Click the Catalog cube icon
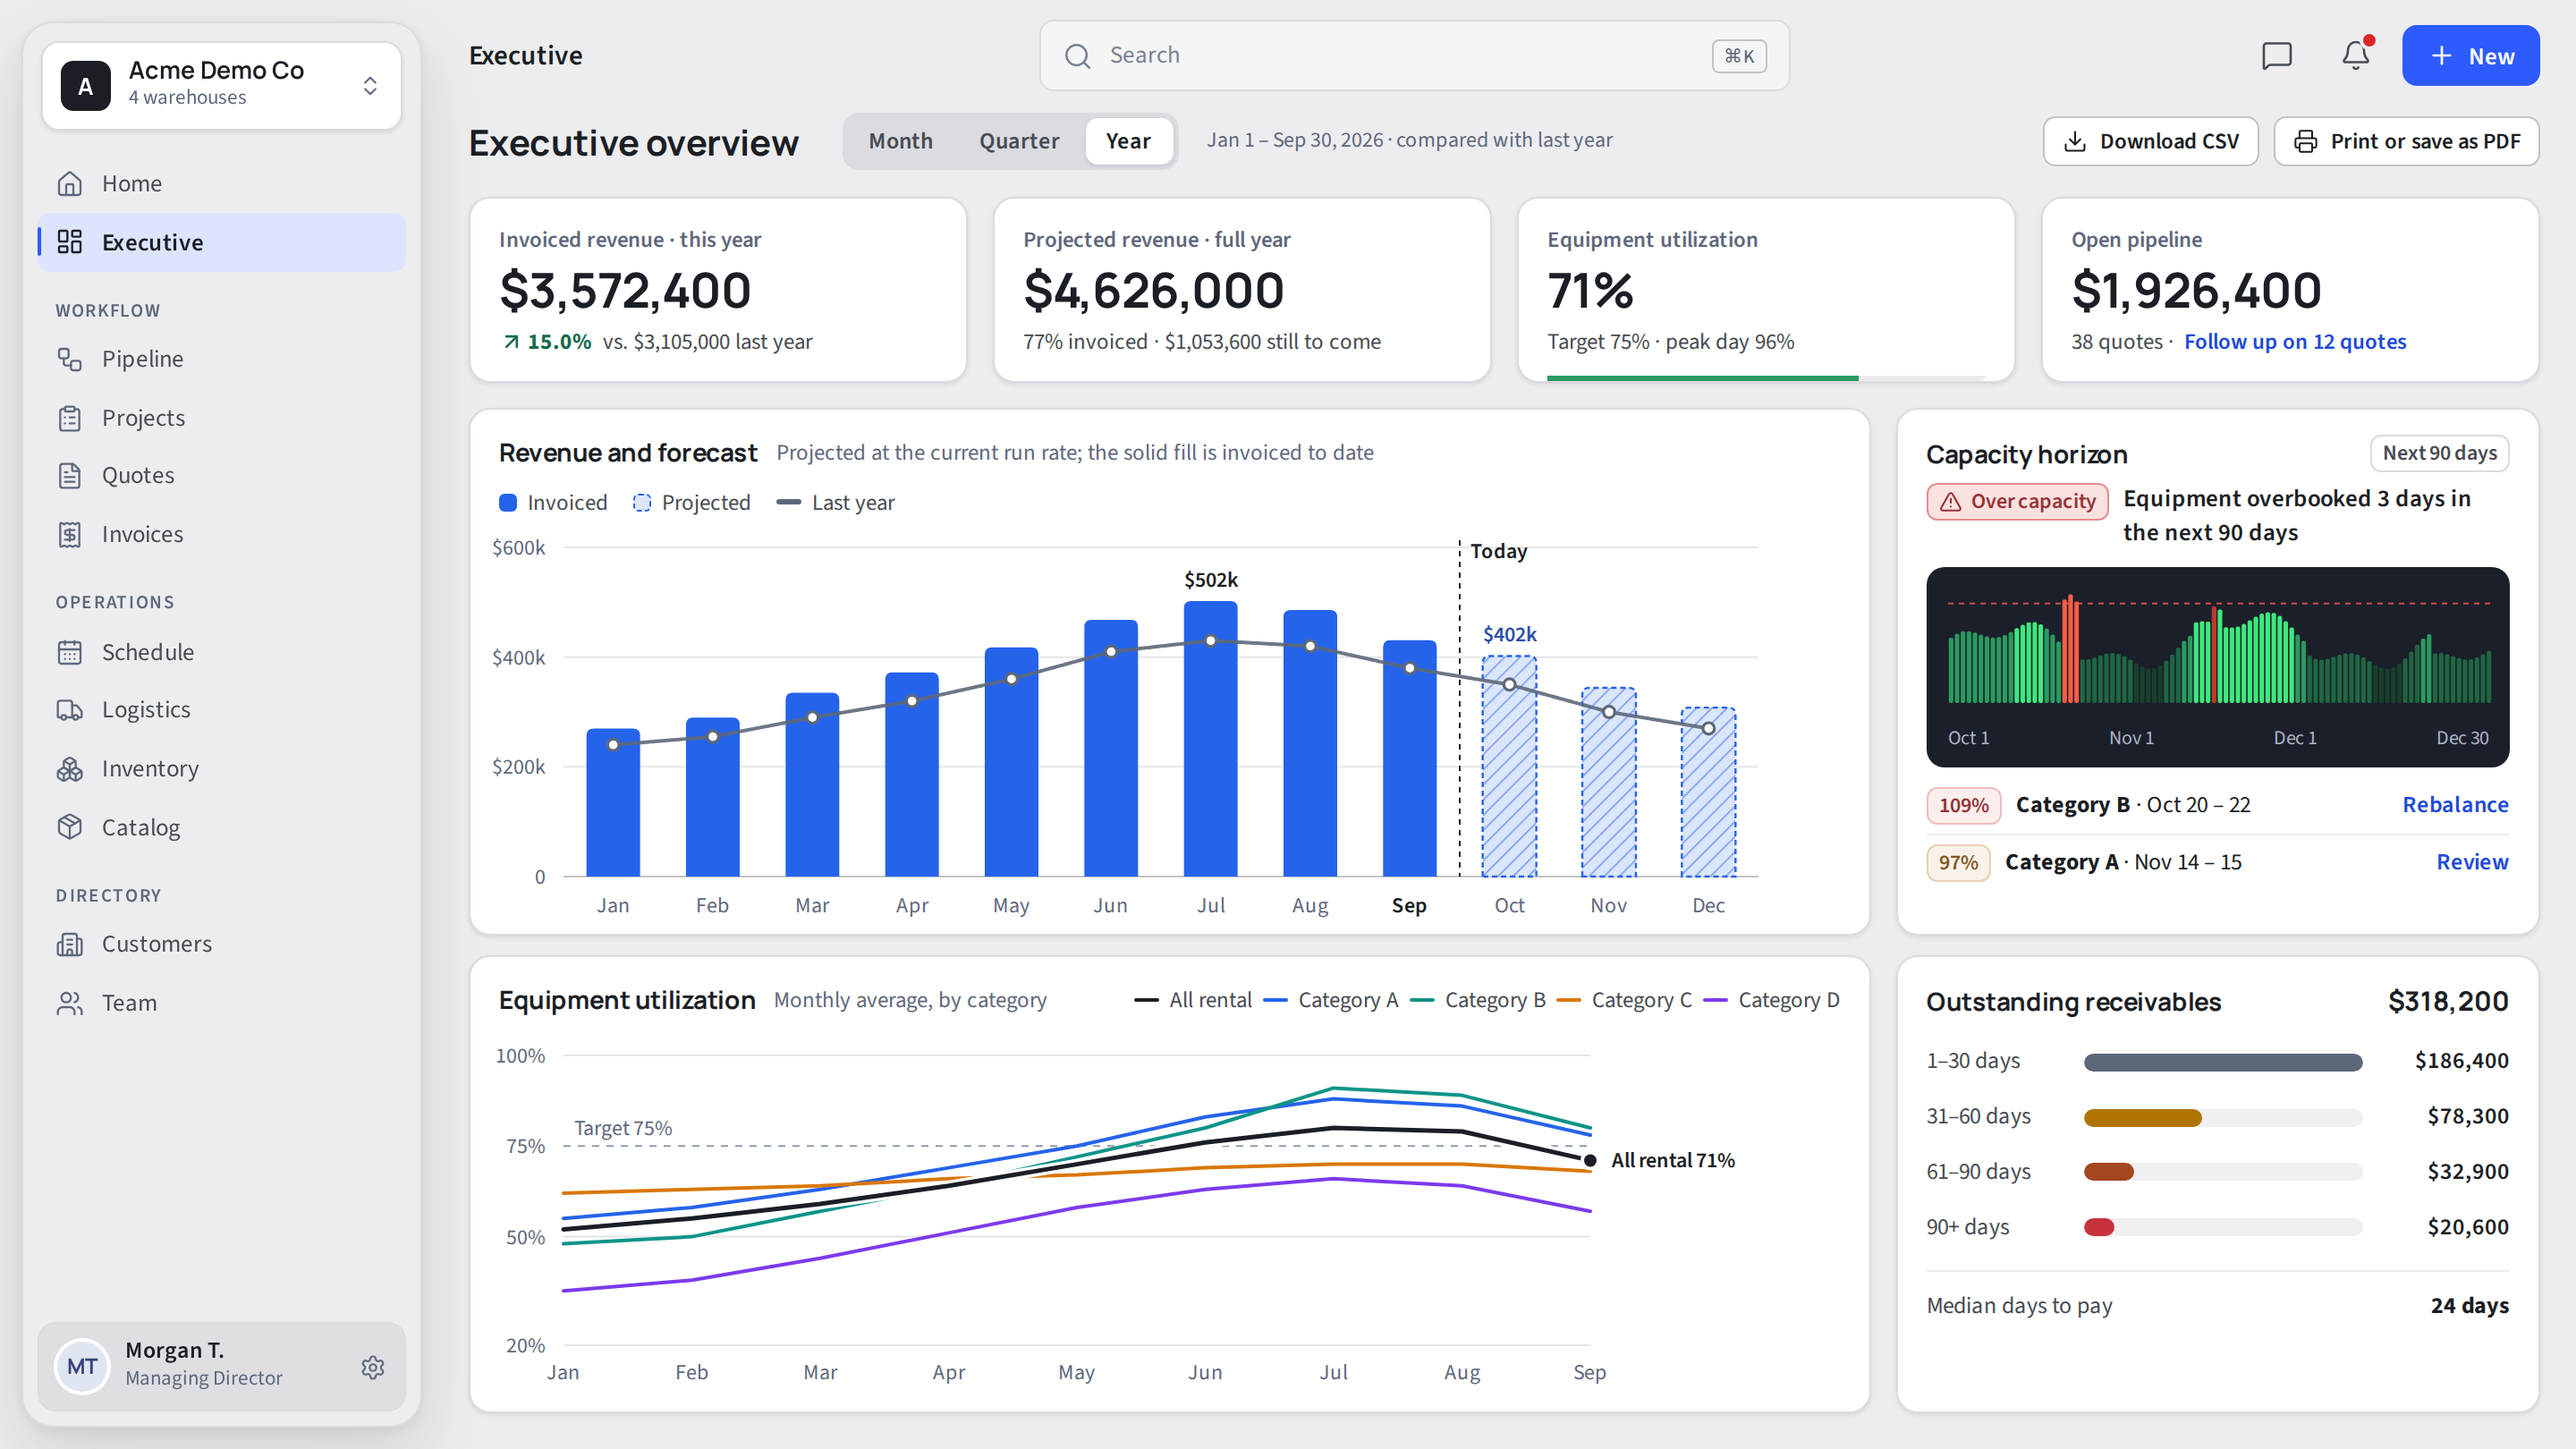 pyautogui.click(x=70, y=827)
